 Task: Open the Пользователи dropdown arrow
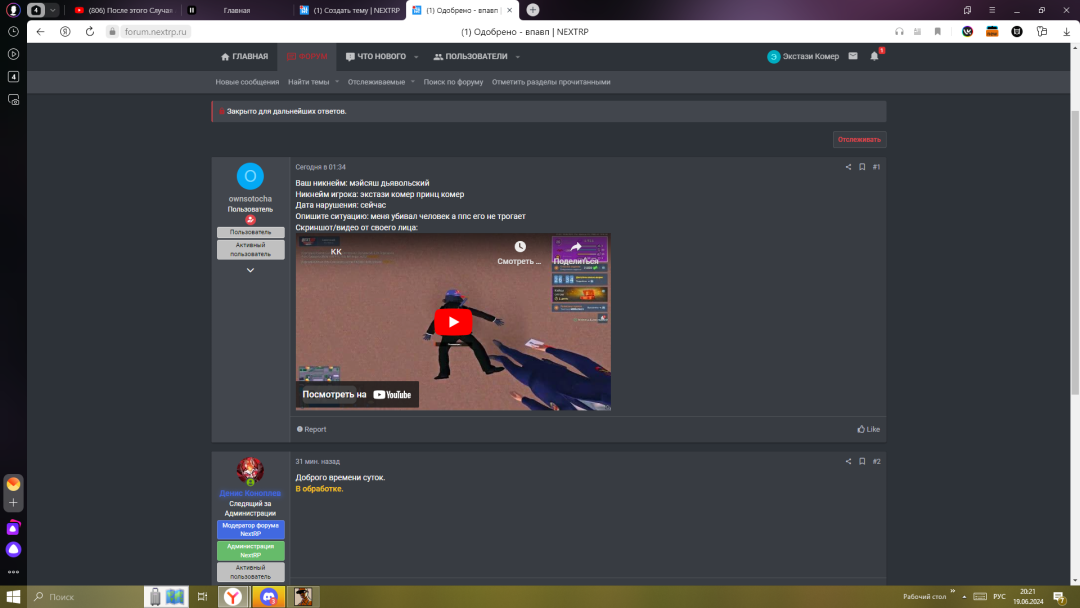tap(517, 57)
